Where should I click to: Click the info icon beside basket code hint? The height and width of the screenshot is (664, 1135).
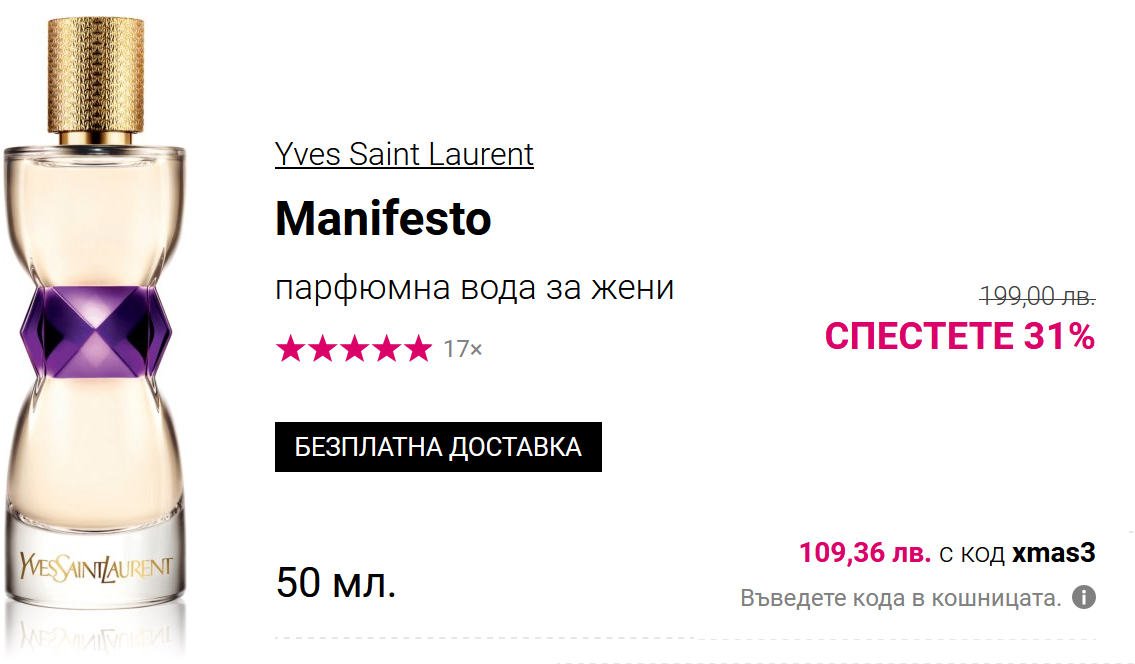pos(1084,598)
